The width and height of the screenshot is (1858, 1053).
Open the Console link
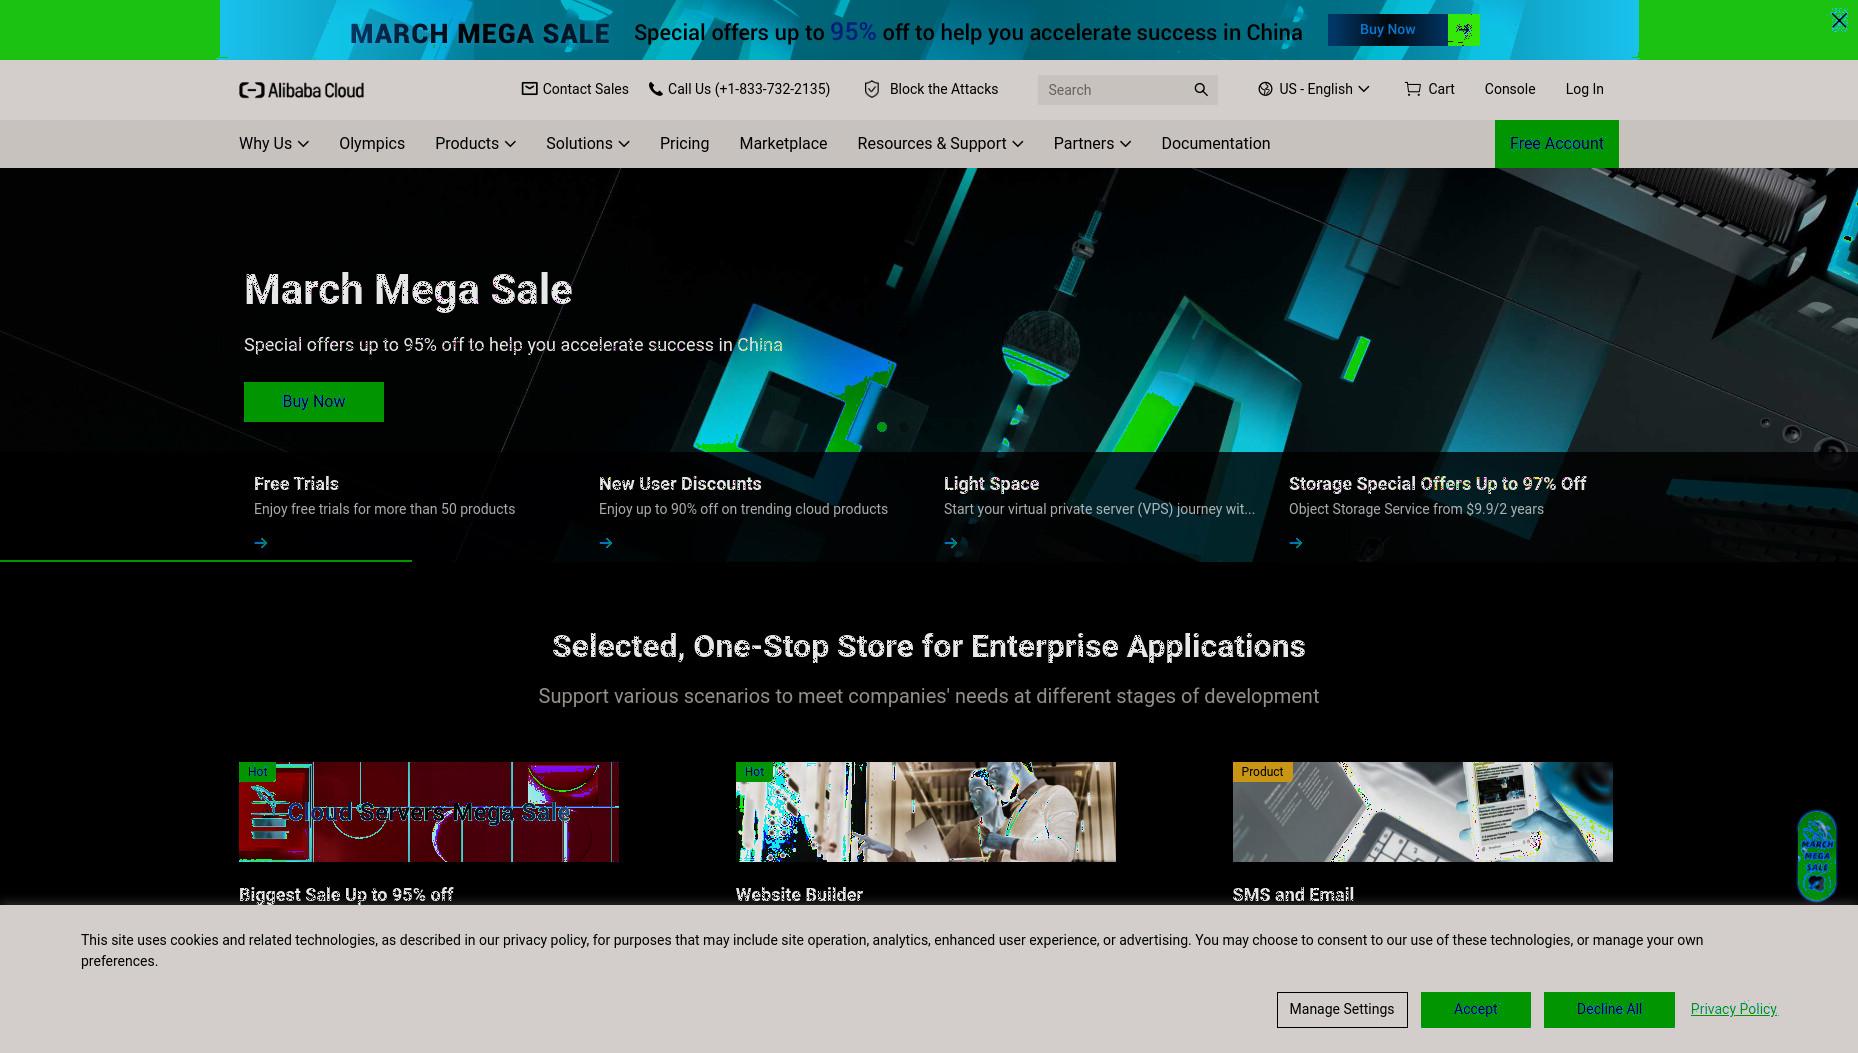click(1509, 89)
